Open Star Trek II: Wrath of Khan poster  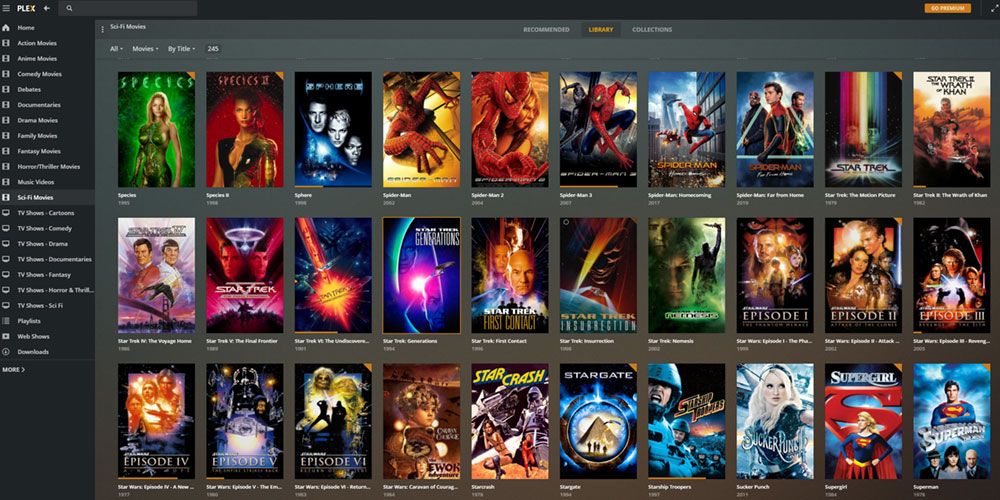(x=952, y=129)
